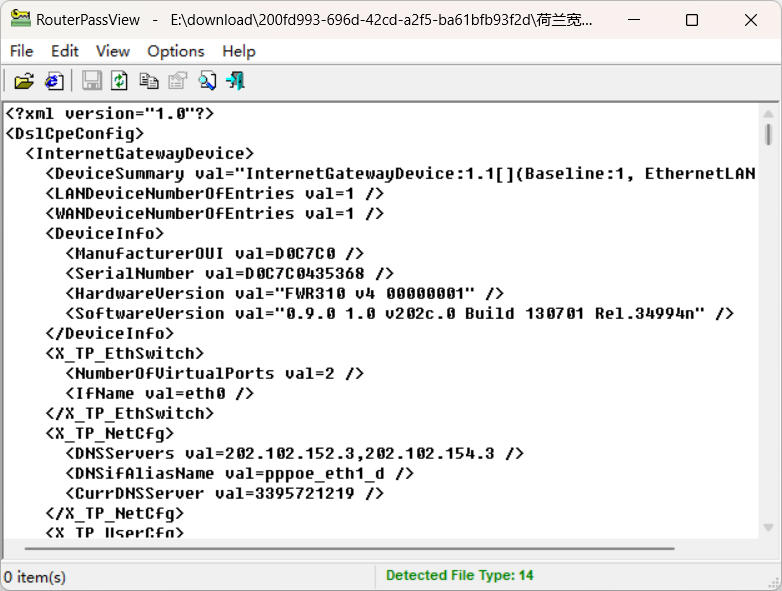Click the vertical scrollbar down arrow

tap(768, 527)
